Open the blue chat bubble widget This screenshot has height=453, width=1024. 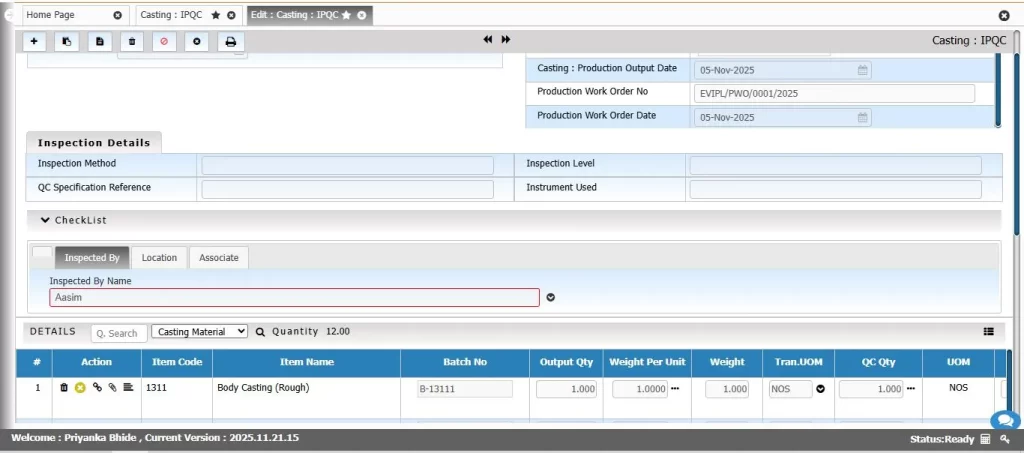1003,421
